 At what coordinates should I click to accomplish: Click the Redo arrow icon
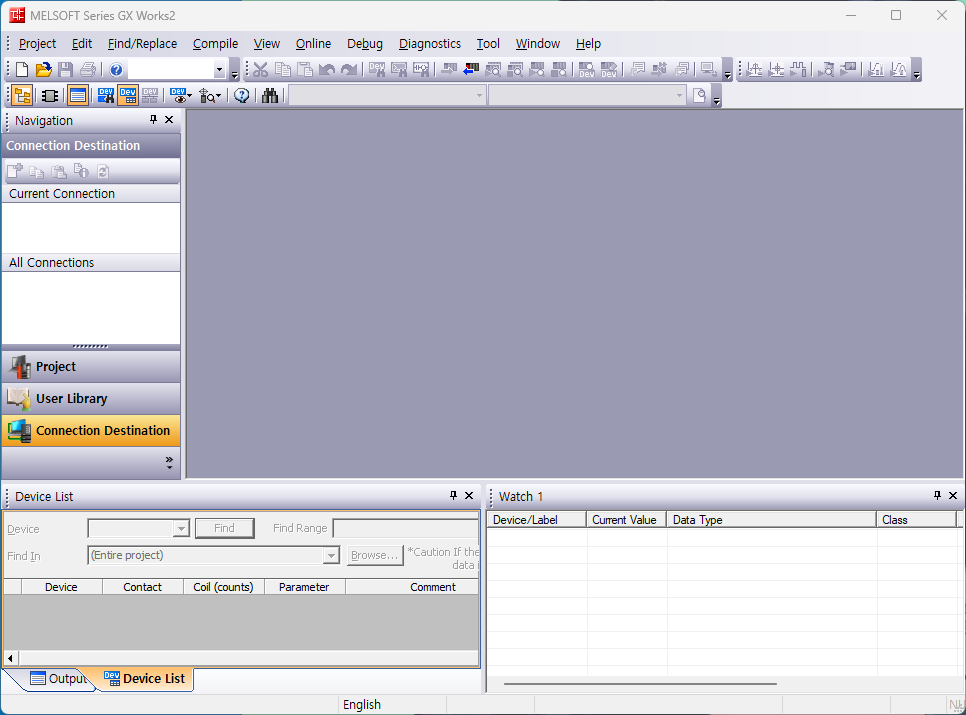[x=349, y=70]
